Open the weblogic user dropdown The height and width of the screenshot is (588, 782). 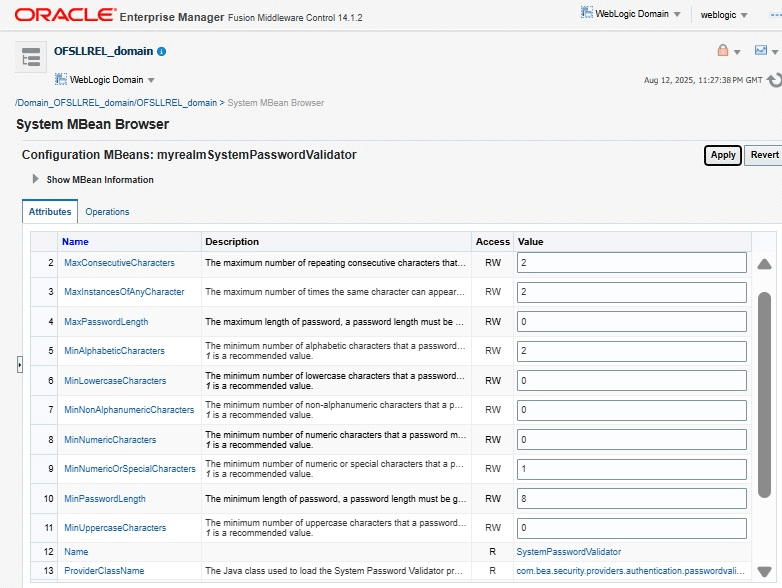[724, 15]
